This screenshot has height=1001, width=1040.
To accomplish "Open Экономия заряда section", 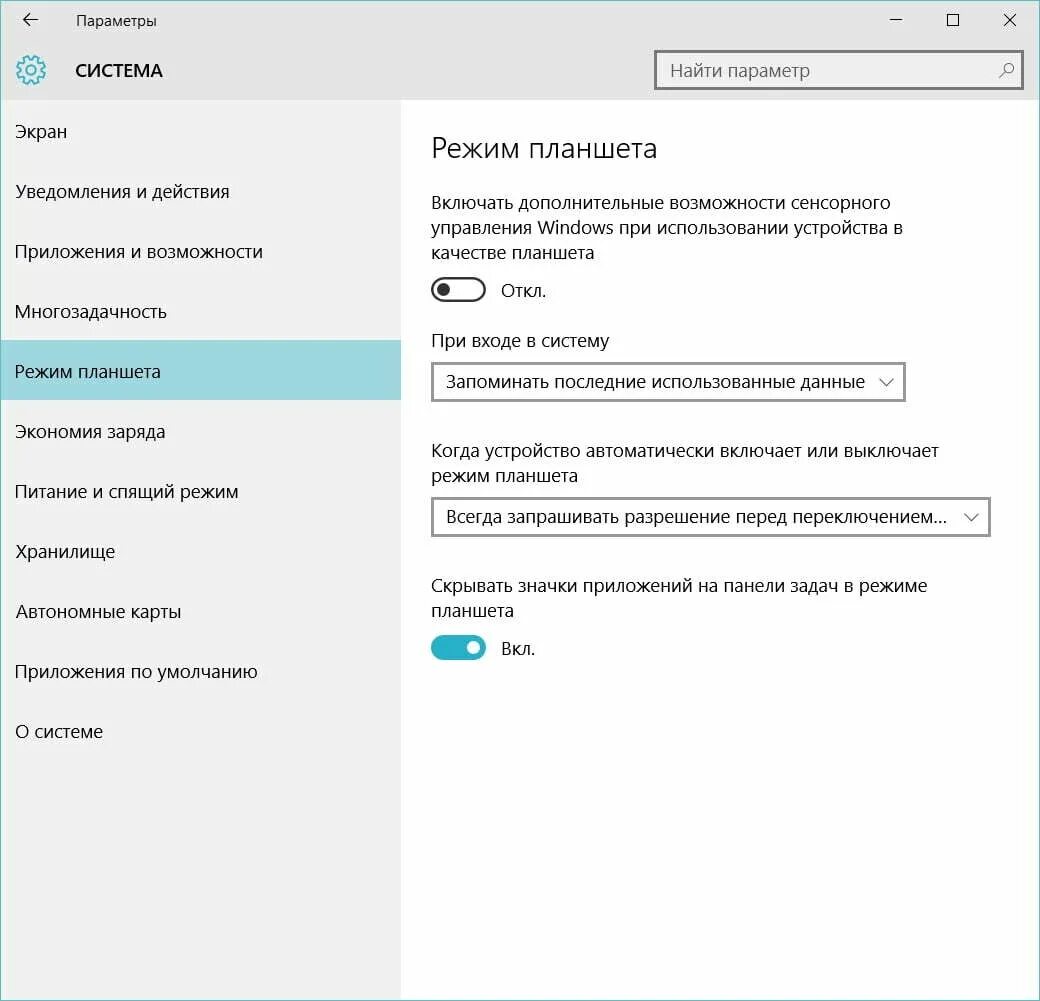I will [200, 432].
